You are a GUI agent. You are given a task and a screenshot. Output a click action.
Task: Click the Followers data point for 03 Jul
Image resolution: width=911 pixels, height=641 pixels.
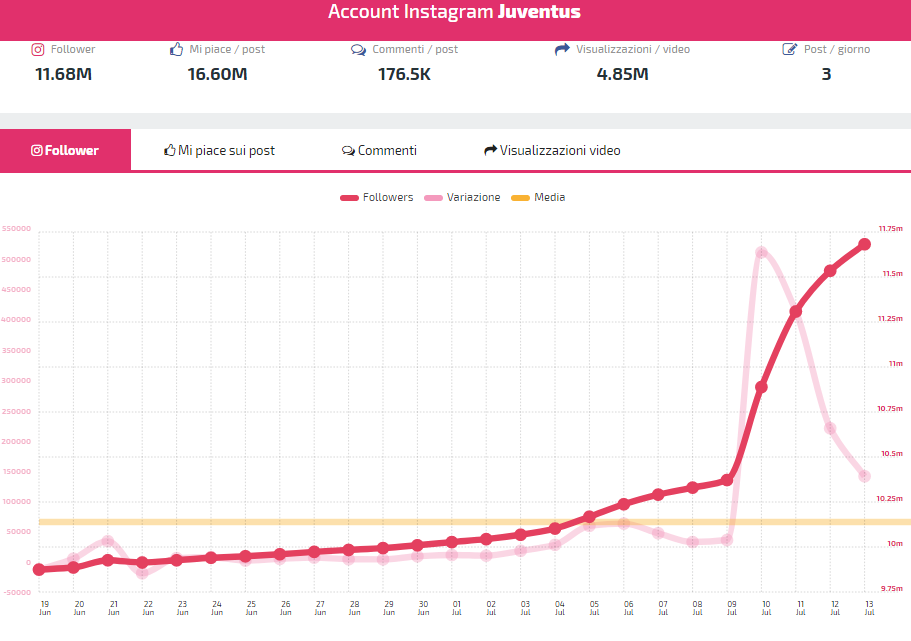(x=521, y=535)
